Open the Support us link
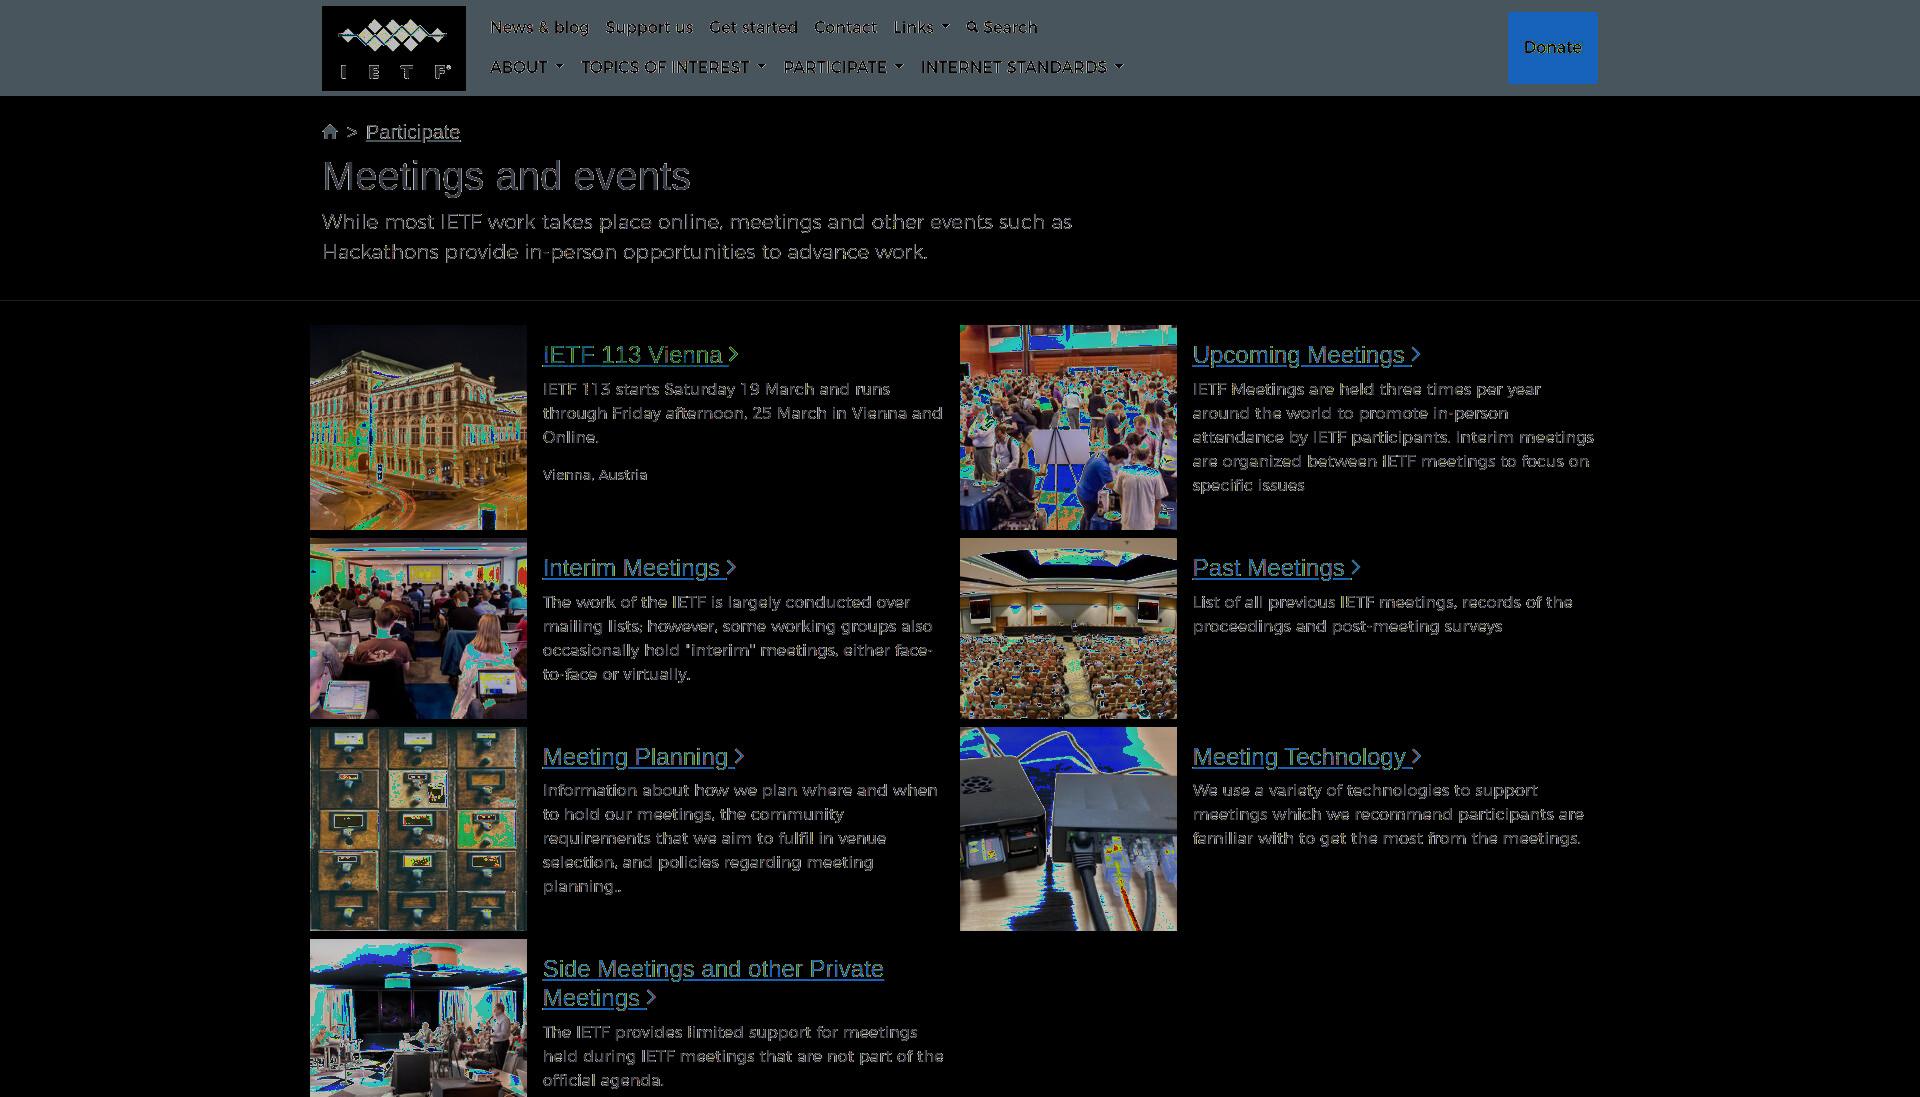This screenshot has height=1097, width=1920. tap(649, 27)
